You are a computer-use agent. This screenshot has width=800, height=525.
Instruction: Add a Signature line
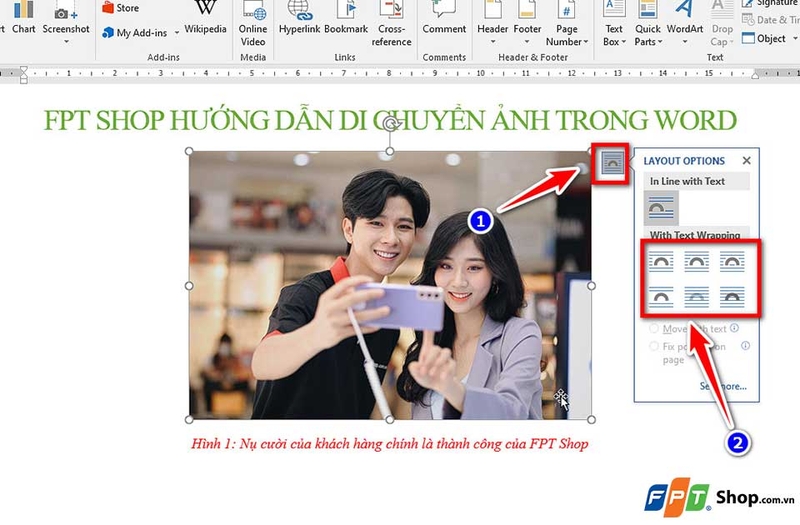coord(770,4)
